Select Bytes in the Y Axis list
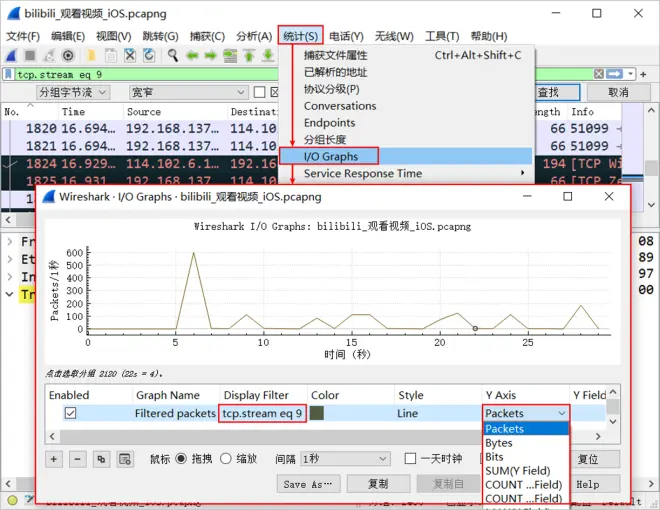Screen dimensions: 660x510 (x=526, y=443)
